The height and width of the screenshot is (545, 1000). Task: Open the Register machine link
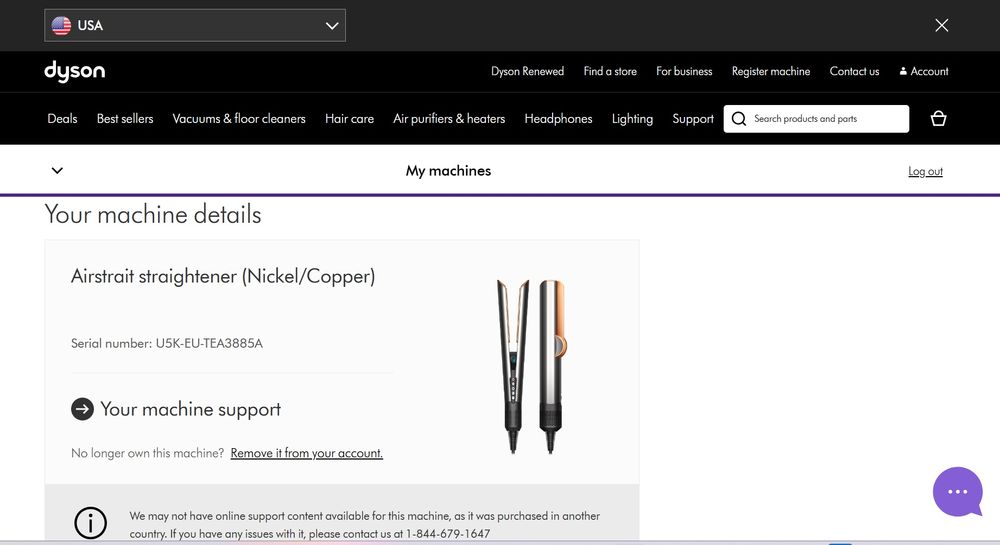[x=770, y=71]
